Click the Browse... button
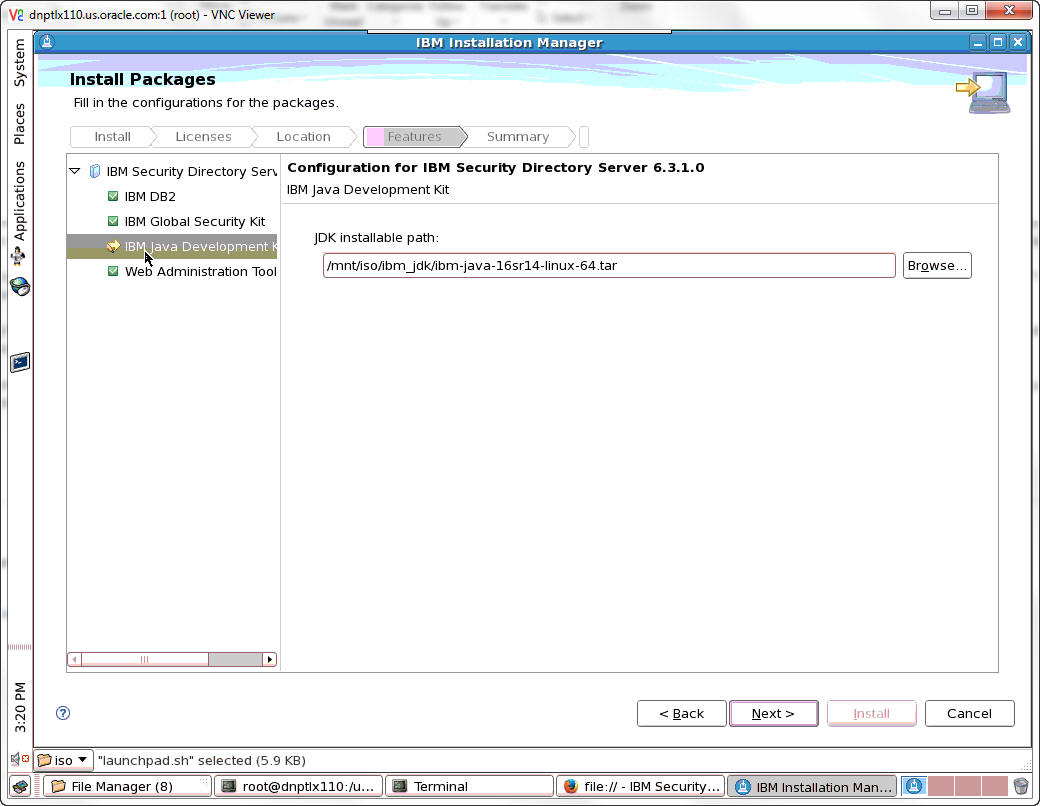 (x=937, y=265)
